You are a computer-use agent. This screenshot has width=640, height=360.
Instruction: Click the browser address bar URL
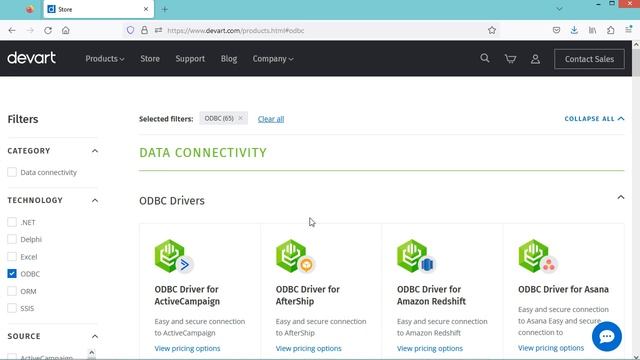[236, 31]
